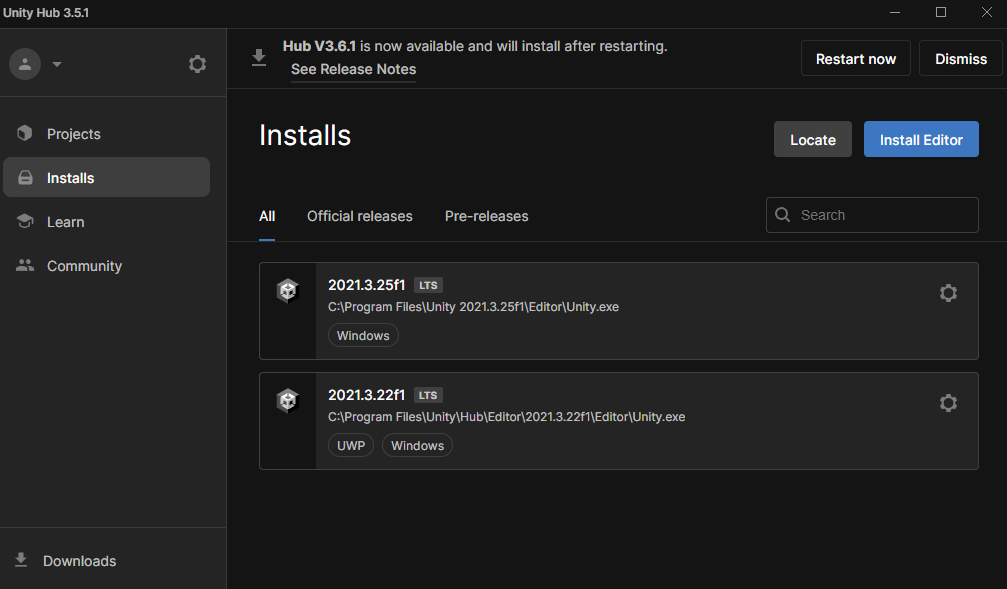The image size is (1007, 589).
Task: Open settings gear for 2021.3.22f1 install
Action: 948,403
